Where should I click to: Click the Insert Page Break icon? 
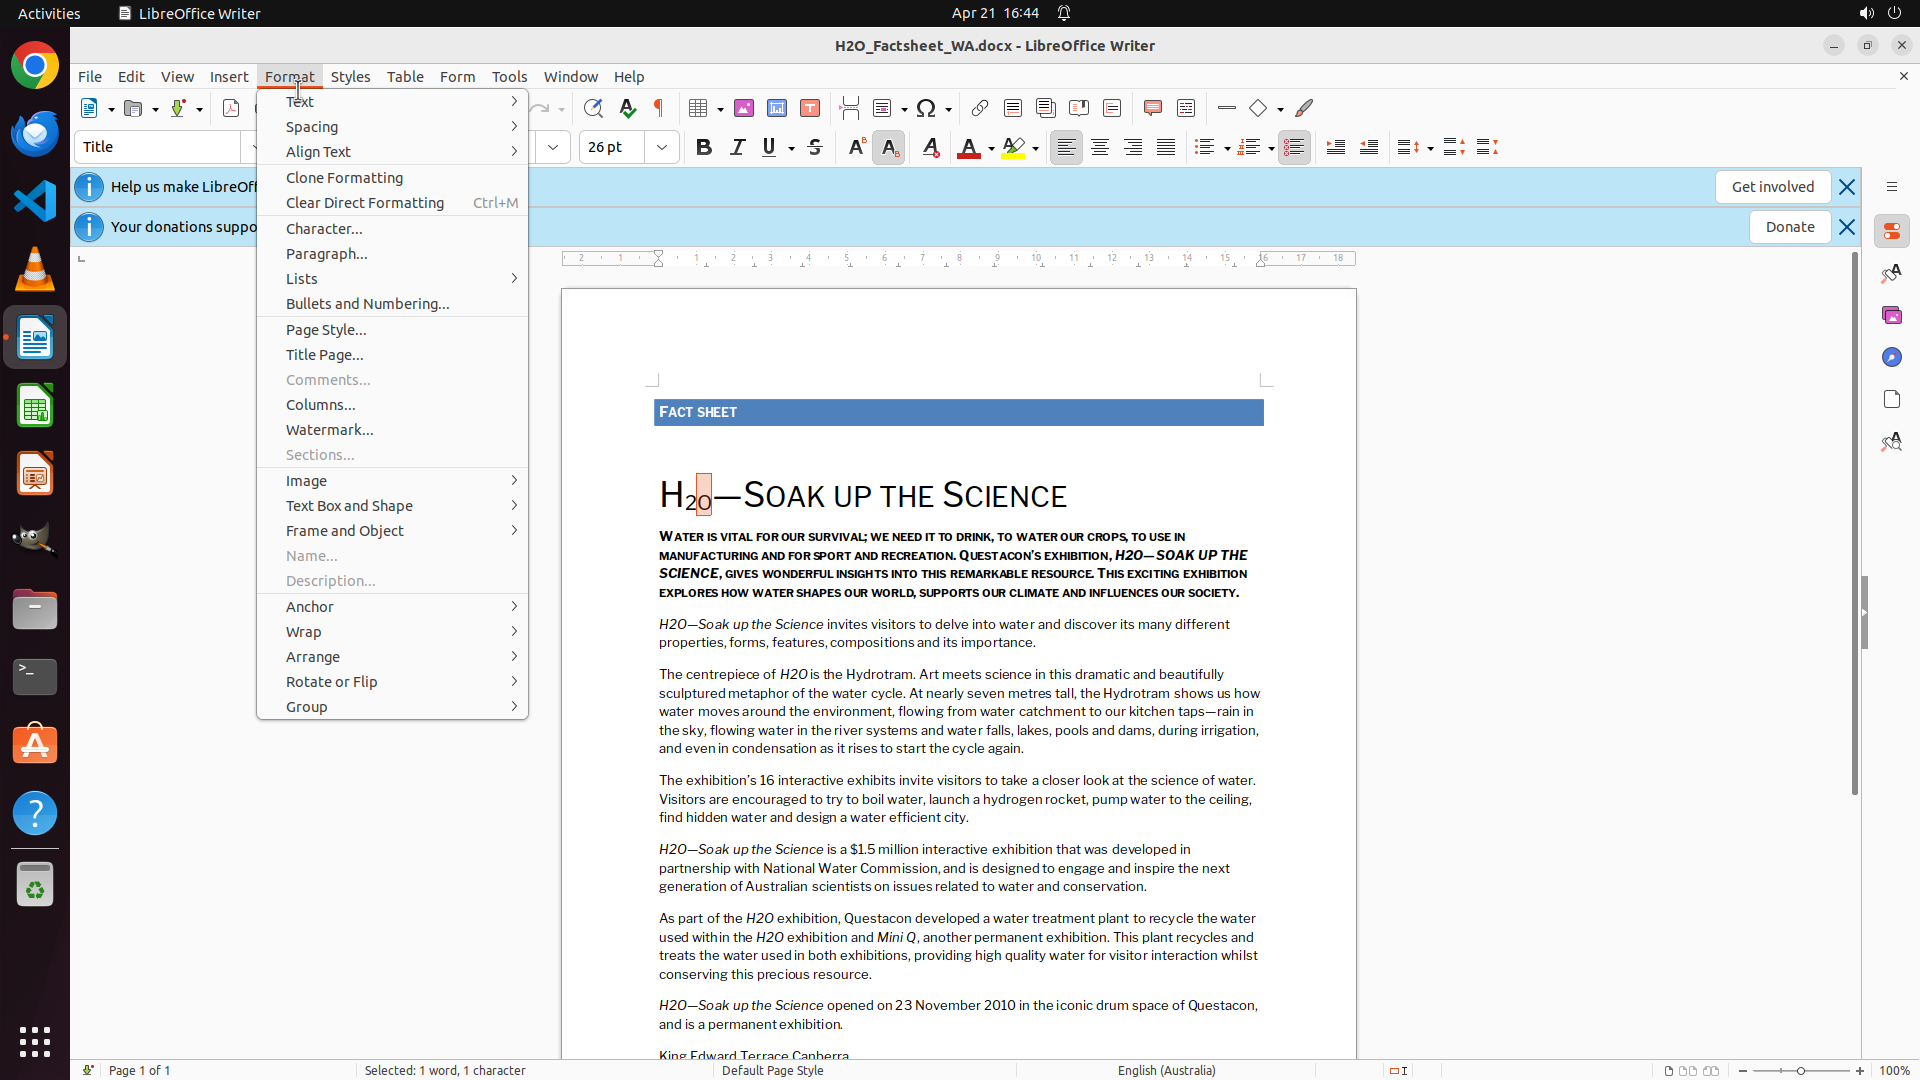[x=849, y=108]
